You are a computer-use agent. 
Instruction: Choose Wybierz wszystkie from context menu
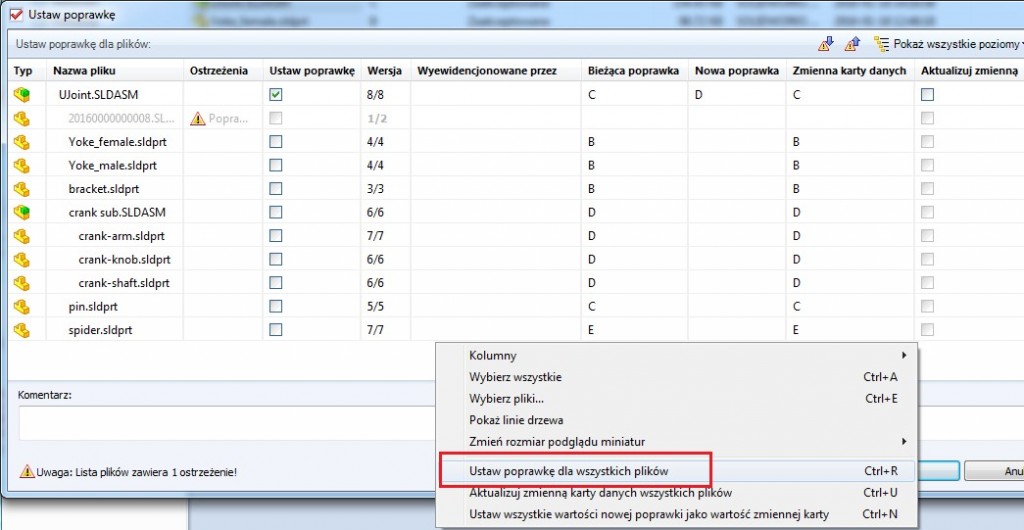click(515, 377)
